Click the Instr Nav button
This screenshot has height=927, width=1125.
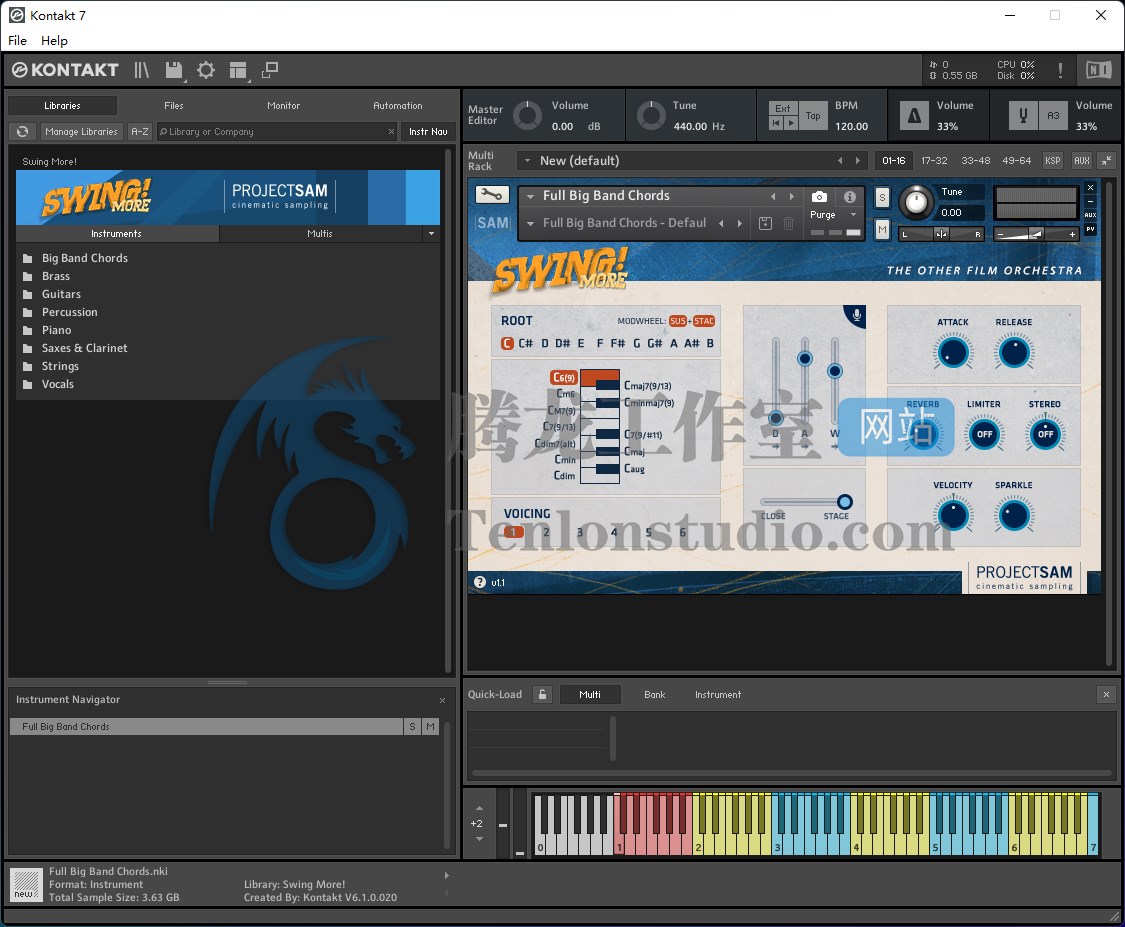pyautogui.click(x=428, y=131)
